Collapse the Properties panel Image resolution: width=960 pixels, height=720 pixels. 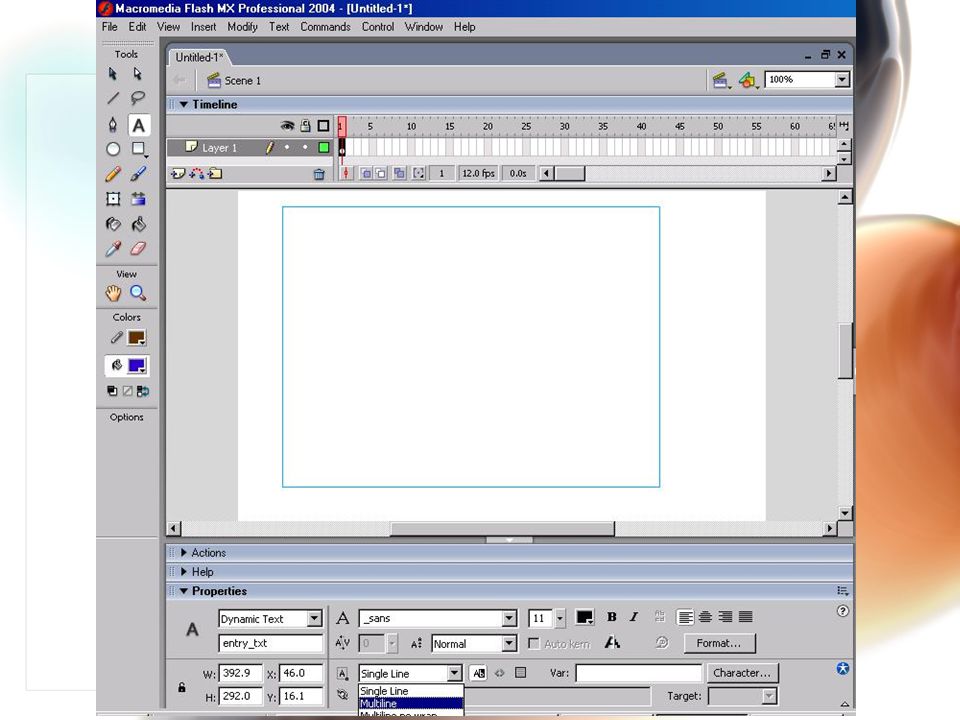pos(184,591)
